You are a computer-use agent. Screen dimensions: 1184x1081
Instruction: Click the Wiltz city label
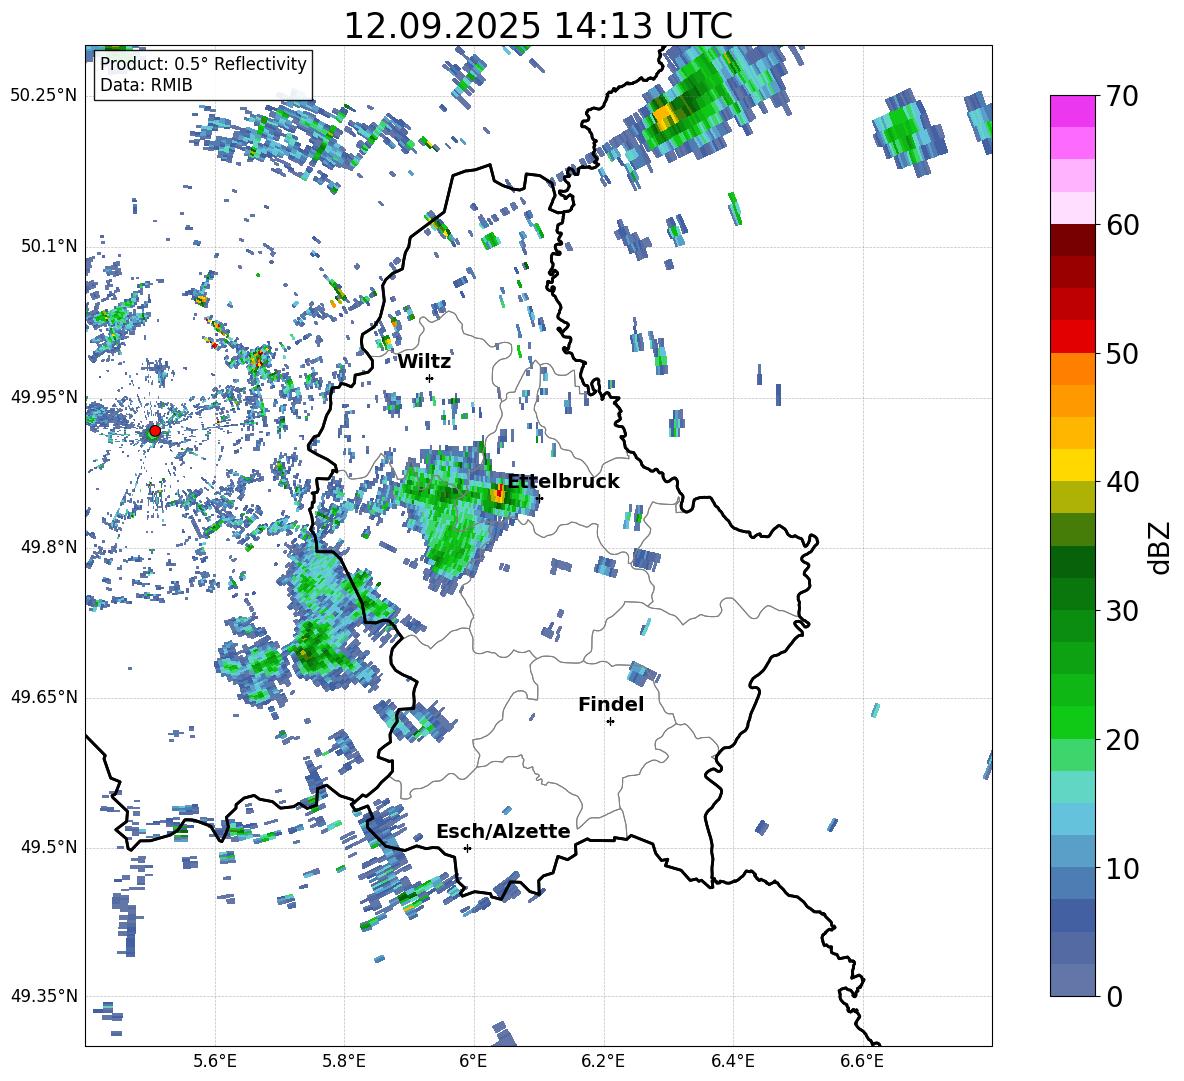pyautogui.click(x=424, y=362)
